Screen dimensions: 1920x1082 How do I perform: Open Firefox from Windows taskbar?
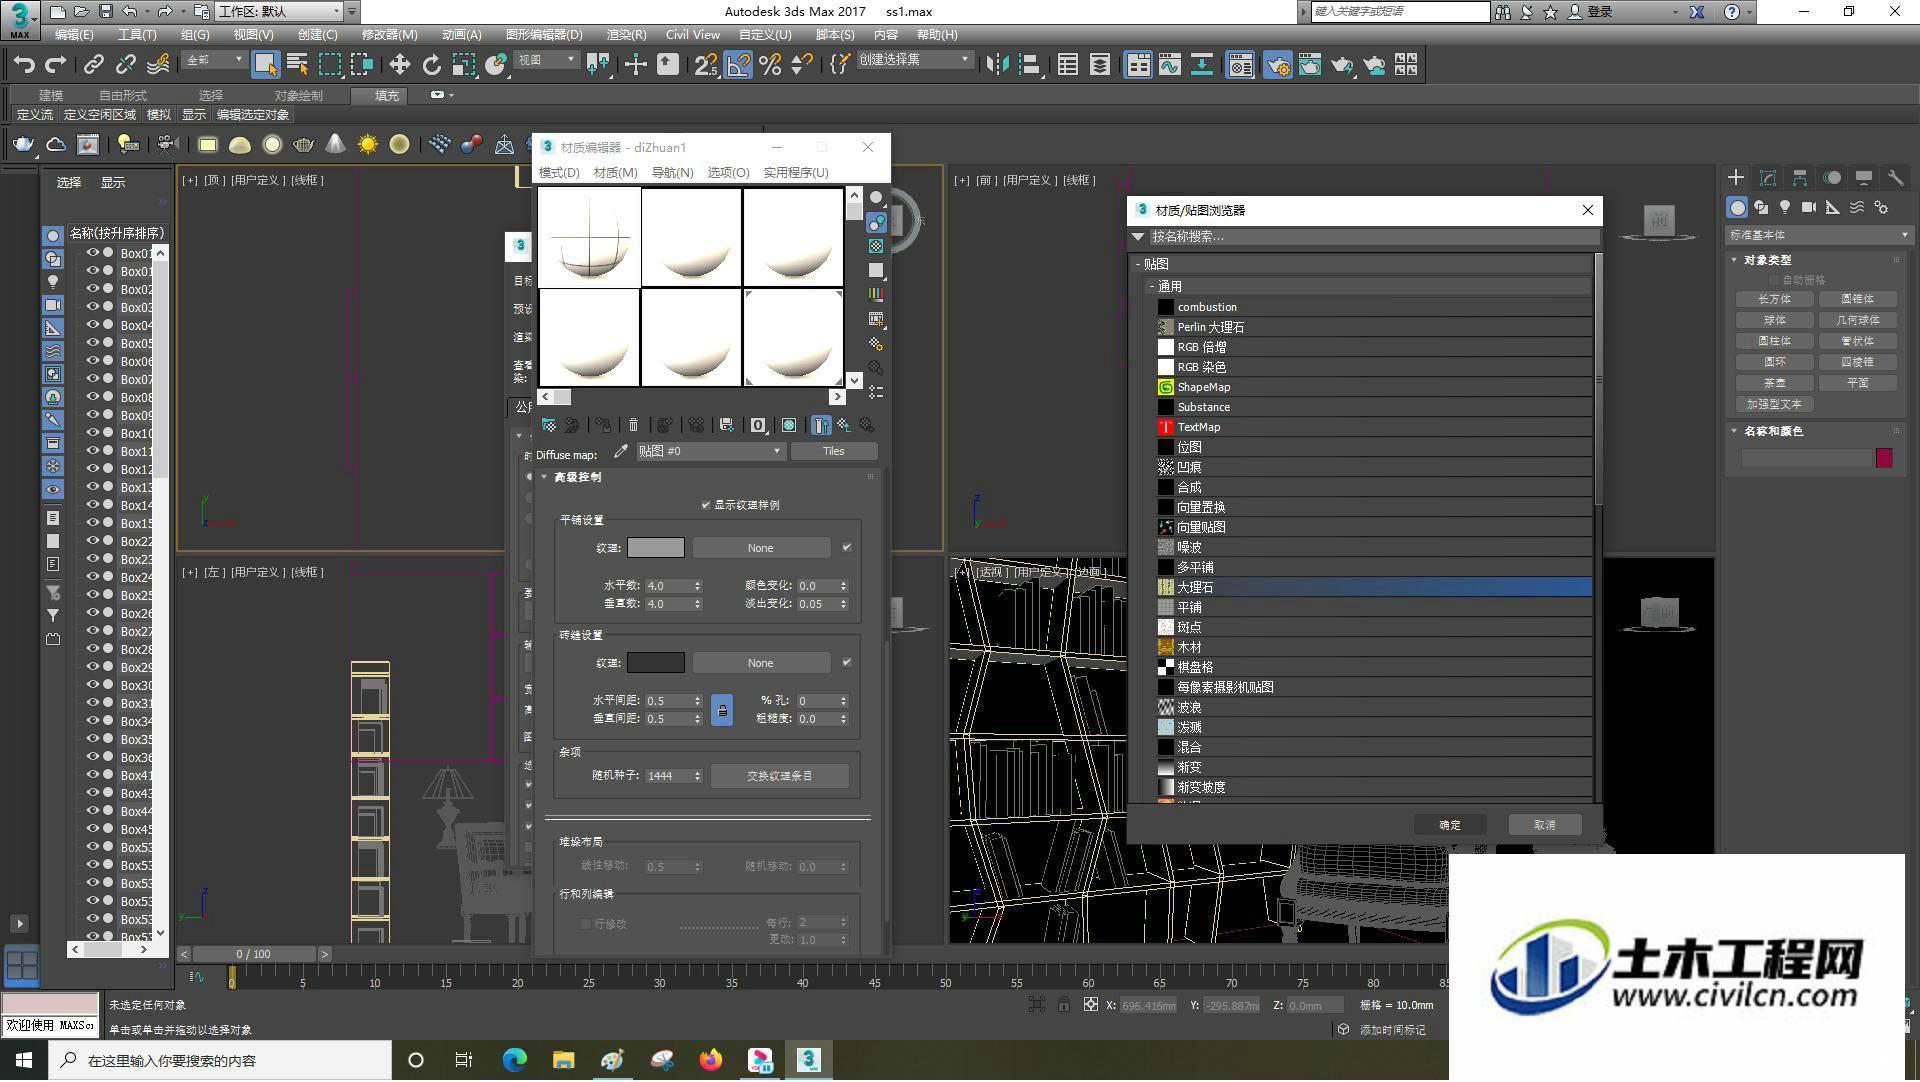(711, 1060)
